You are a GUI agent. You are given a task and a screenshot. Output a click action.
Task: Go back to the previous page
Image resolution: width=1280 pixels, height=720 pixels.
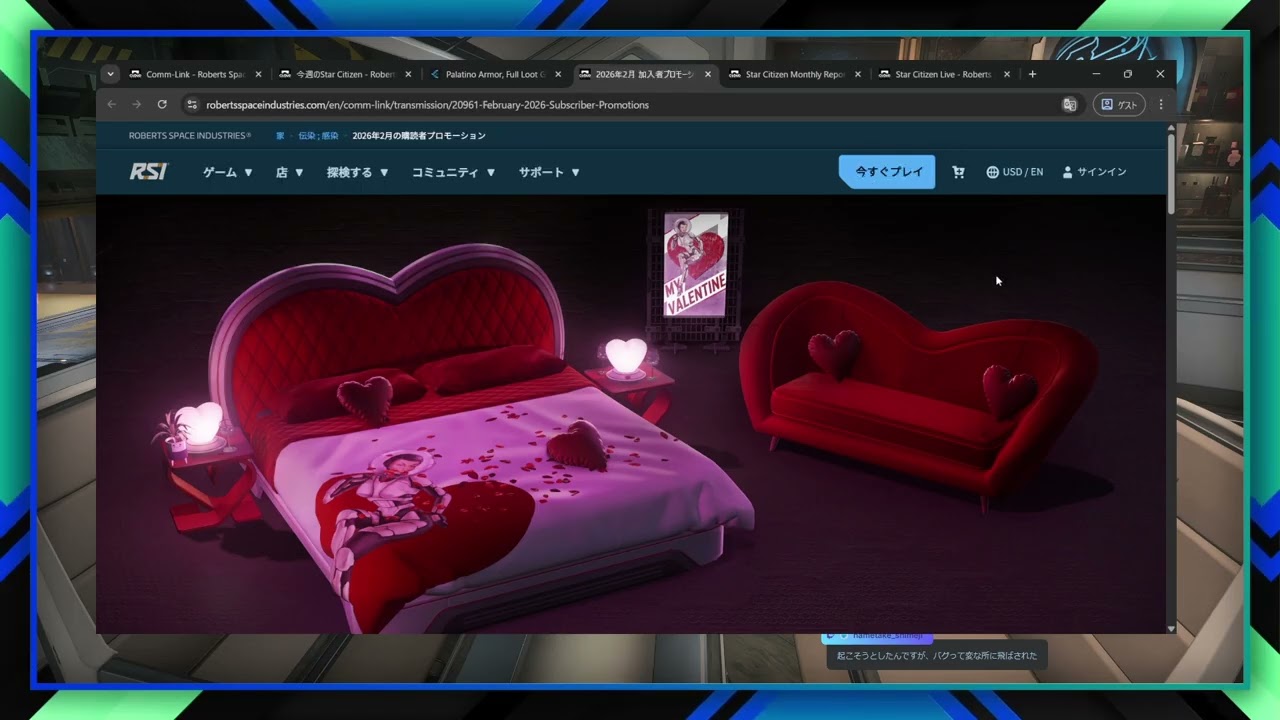point(112,104)
